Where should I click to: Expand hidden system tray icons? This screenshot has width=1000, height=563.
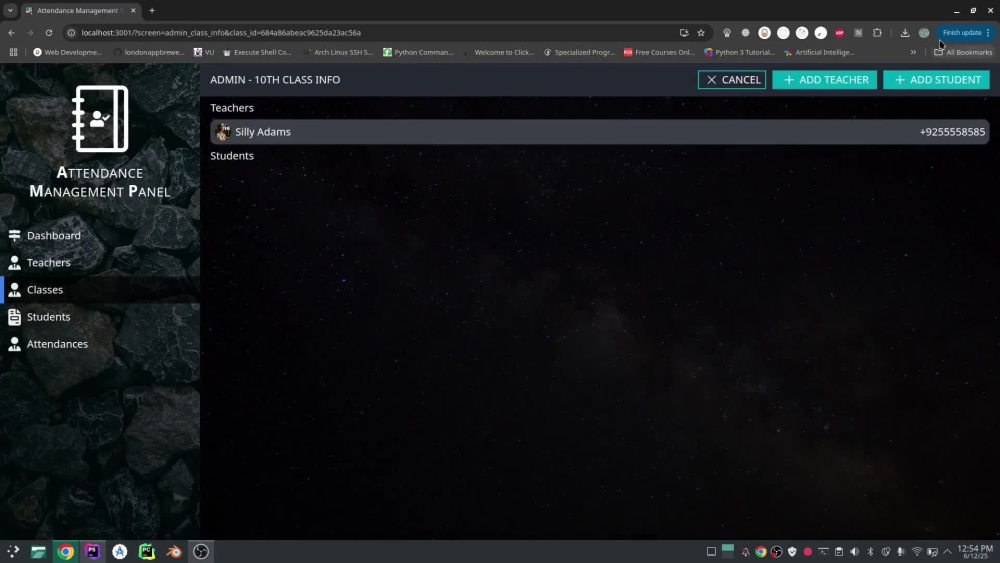point(948,552)
